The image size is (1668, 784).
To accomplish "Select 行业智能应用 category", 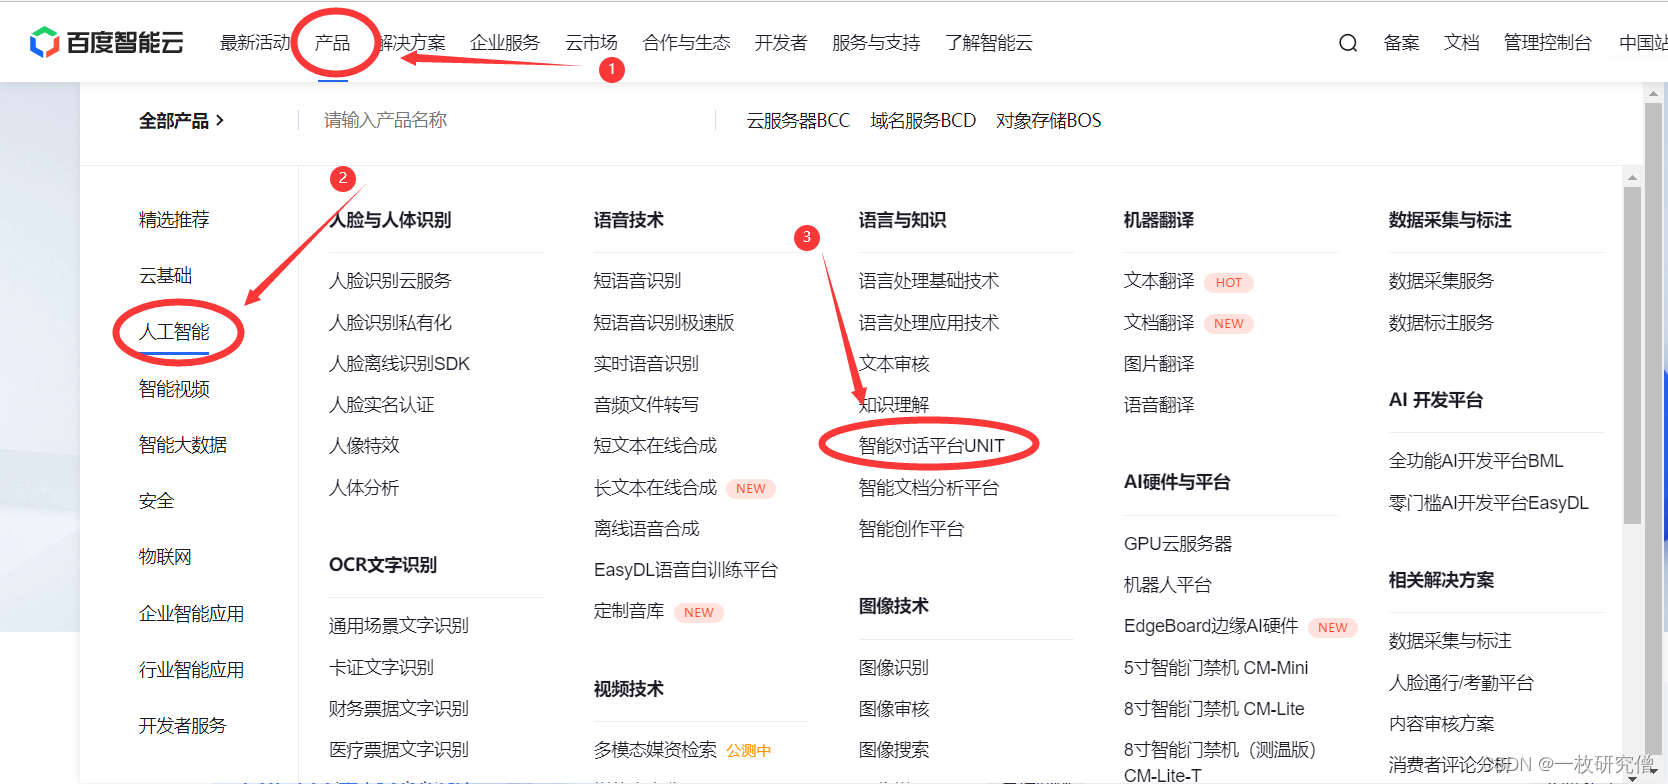I will tap(191, 670).
